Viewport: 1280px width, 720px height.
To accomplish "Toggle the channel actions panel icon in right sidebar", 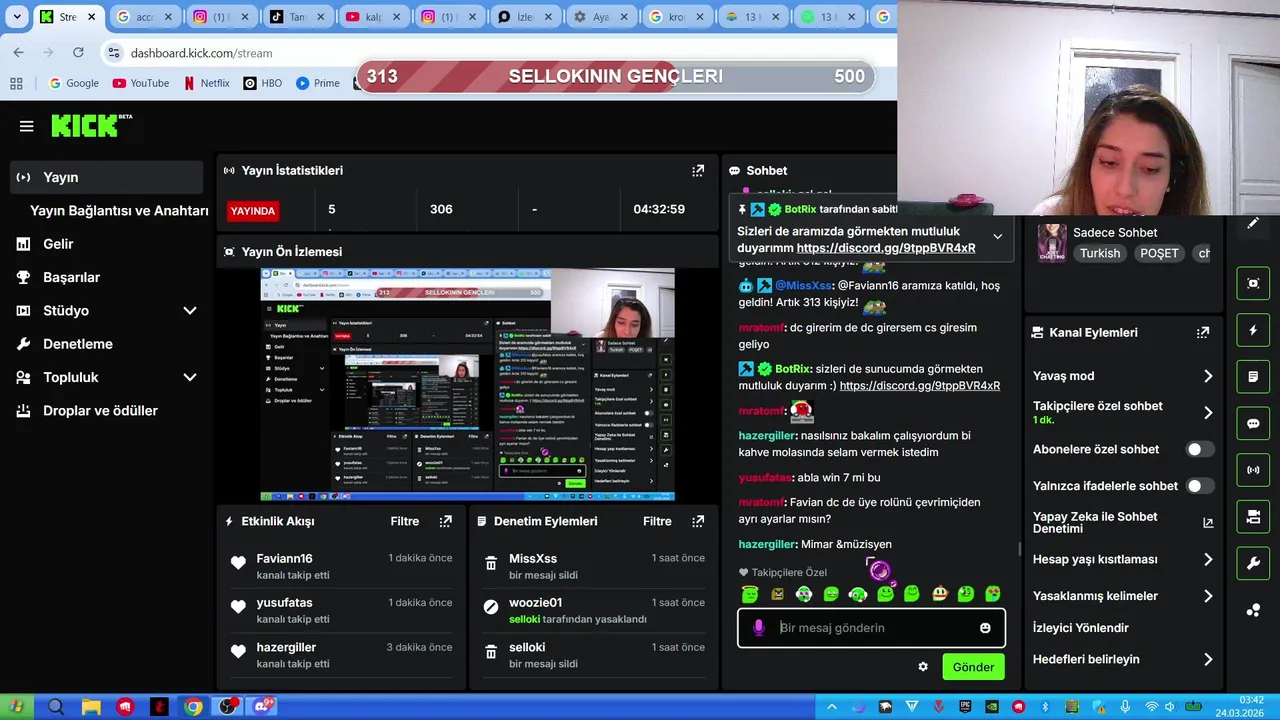I will click(1253, 517).
